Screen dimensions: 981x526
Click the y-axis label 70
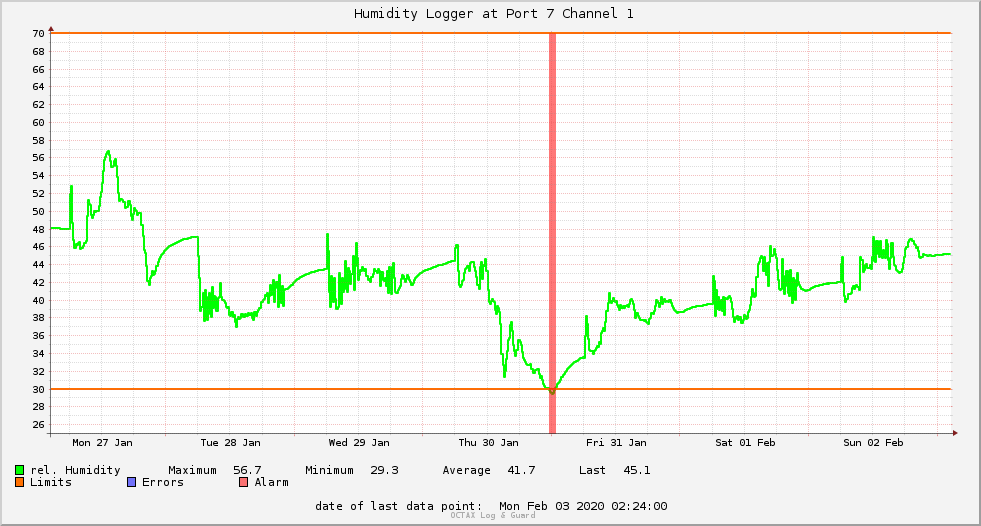38,34
